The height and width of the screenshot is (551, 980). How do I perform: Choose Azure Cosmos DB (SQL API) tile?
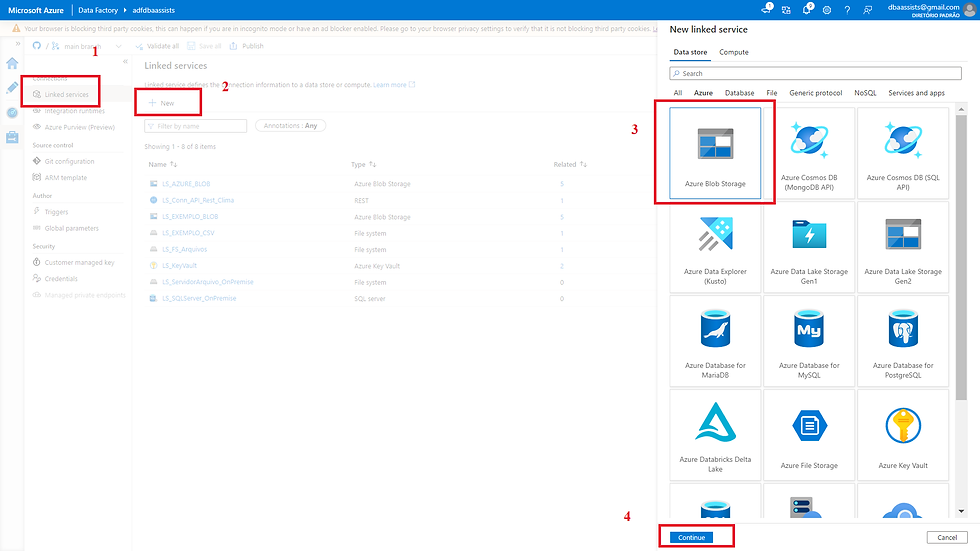click(902, 153)
